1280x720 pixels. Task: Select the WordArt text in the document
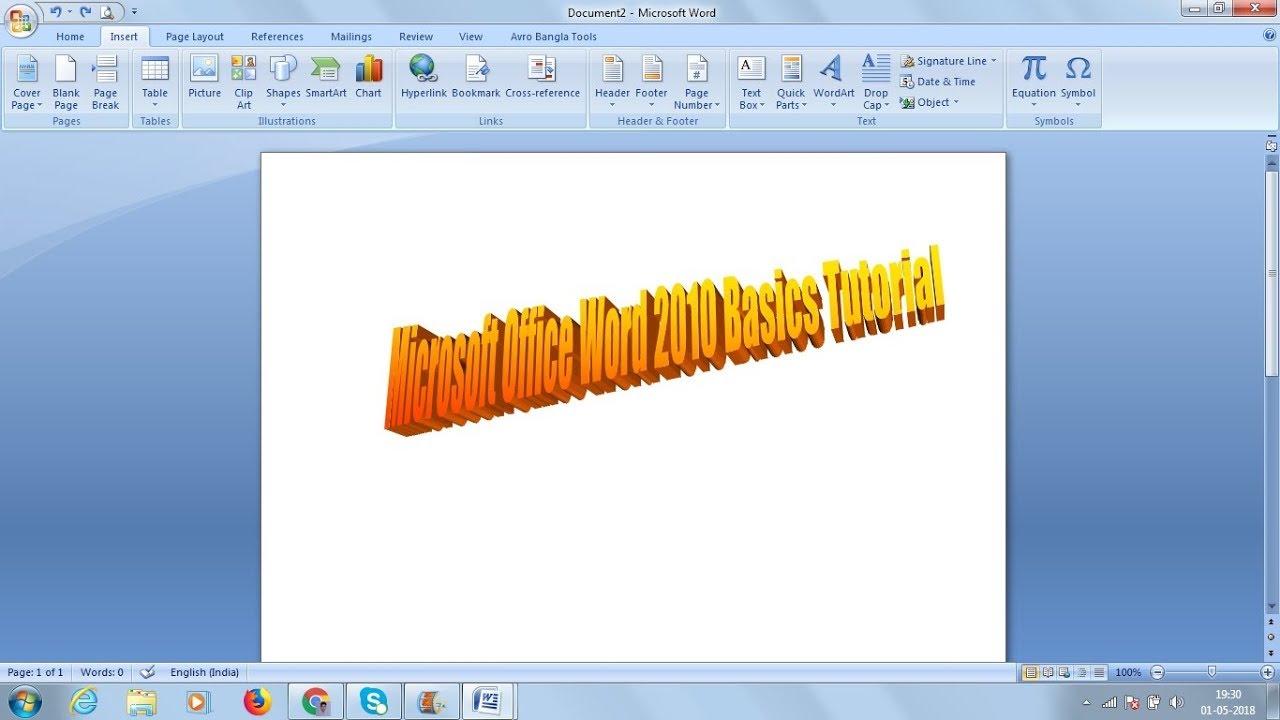tap(664, 340)
